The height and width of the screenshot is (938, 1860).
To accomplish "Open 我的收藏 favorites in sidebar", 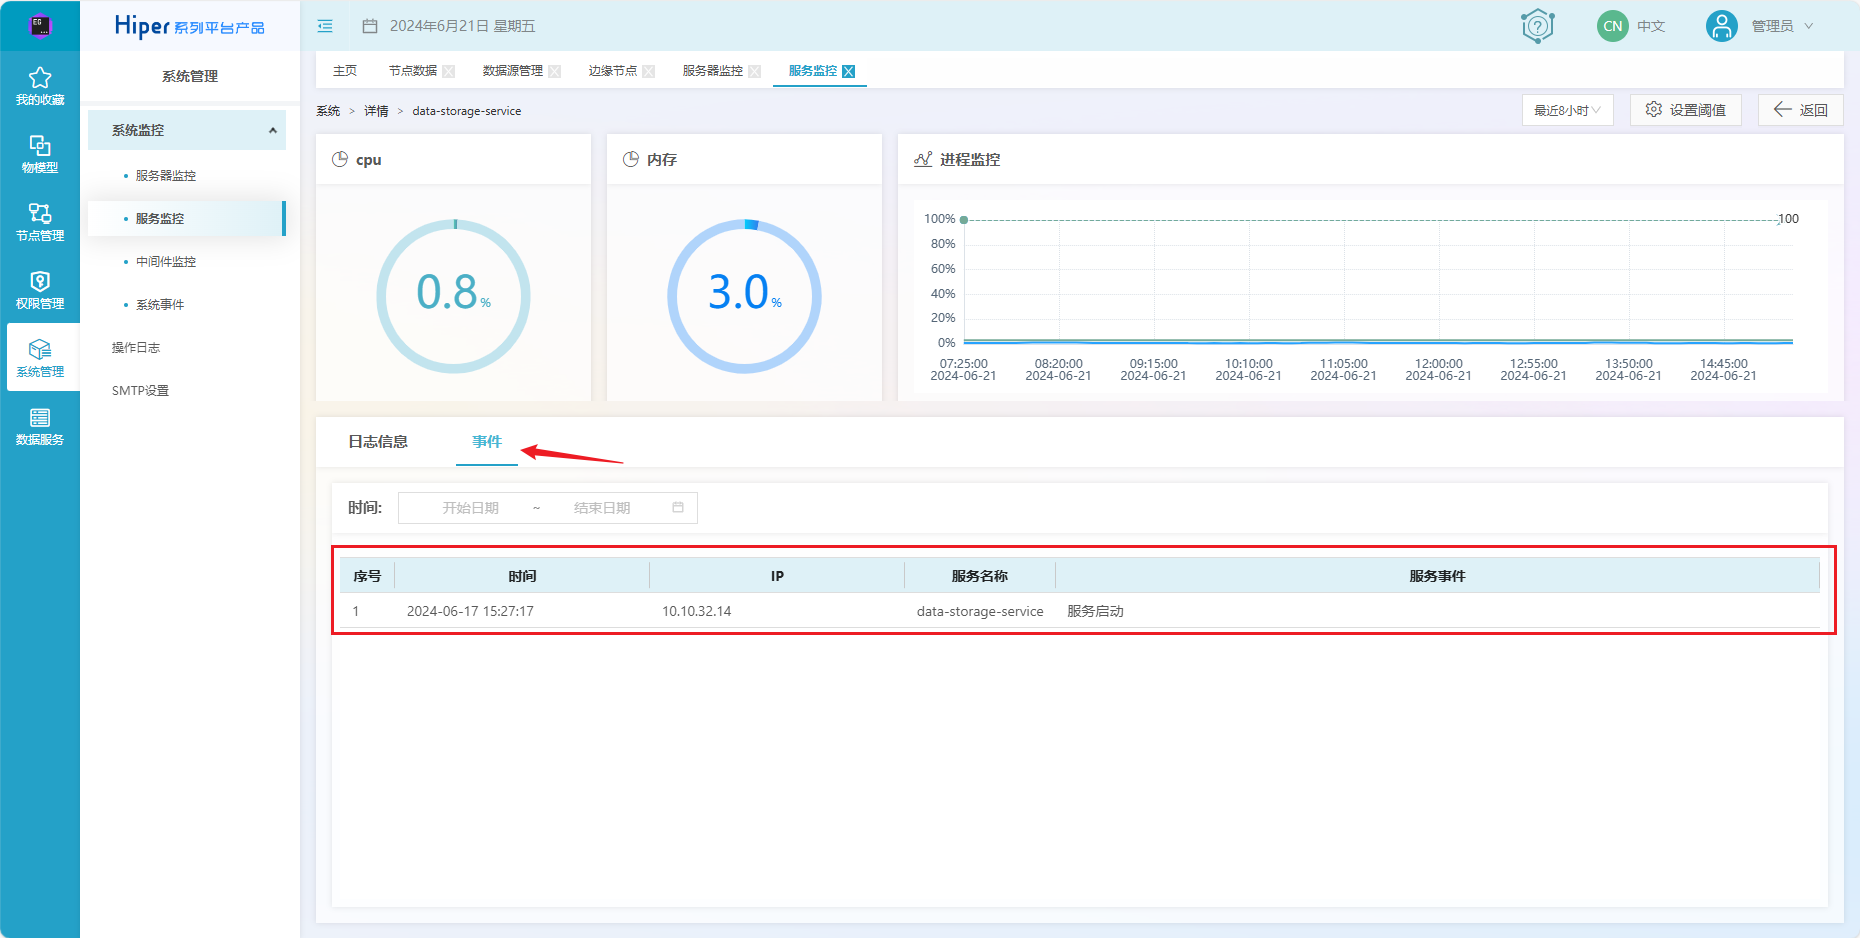I will pyautogui.click(x=40, y=85).
